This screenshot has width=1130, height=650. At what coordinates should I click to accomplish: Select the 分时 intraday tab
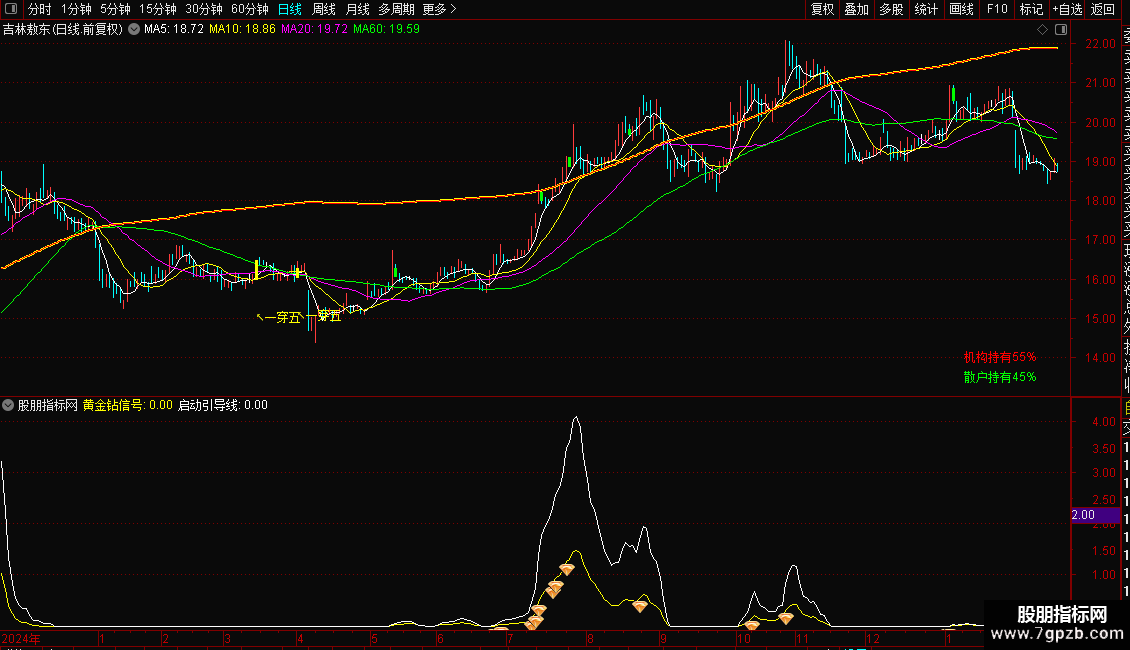[x=39, y=9]
